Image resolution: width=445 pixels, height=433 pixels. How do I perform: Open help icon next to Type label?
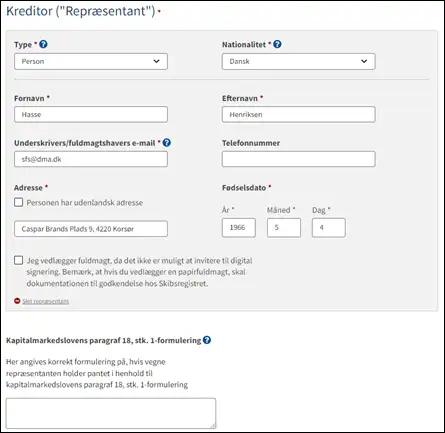43,44
